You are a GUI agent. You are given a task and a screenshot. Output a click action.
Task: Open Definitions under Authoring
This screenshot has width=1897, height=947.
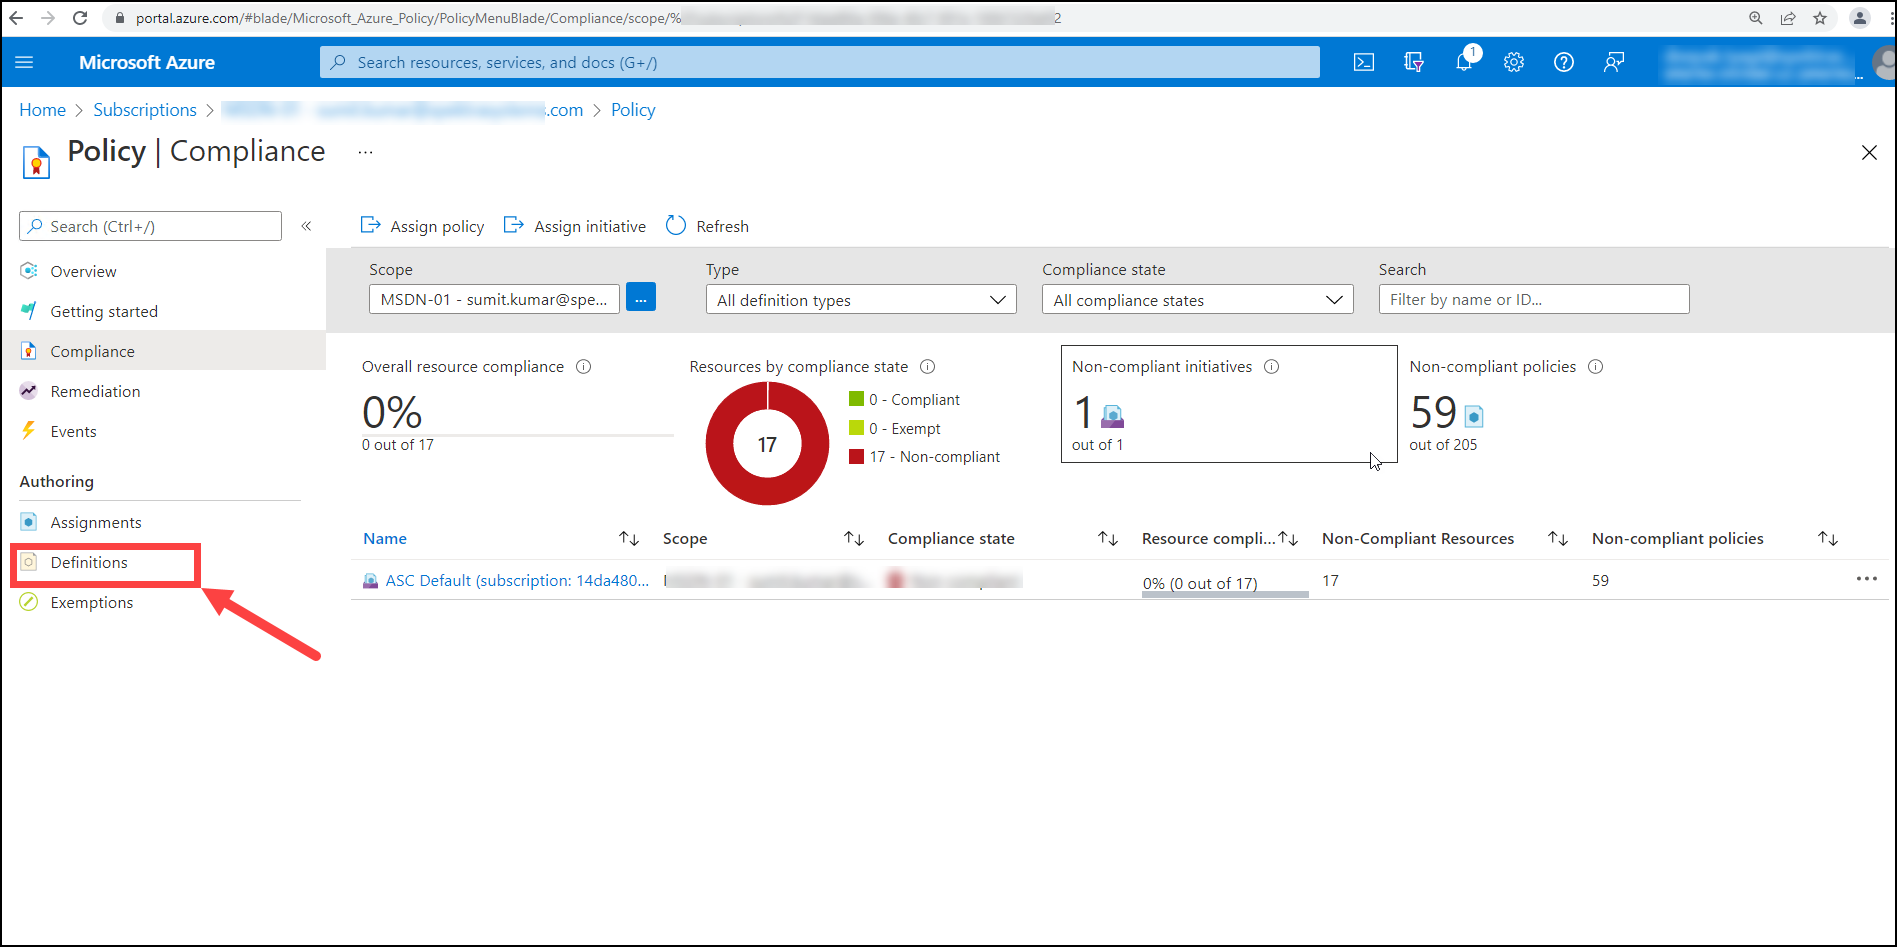click(89, 562)
